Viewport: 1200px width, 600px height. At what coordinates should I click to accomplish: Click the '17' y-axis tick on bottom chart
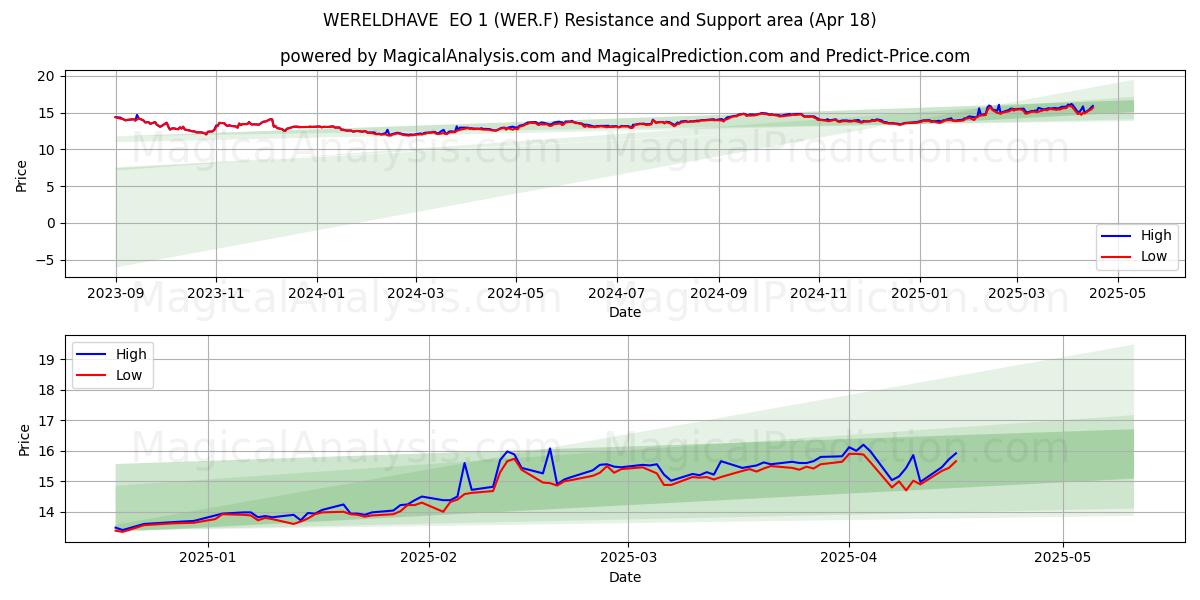49,421
